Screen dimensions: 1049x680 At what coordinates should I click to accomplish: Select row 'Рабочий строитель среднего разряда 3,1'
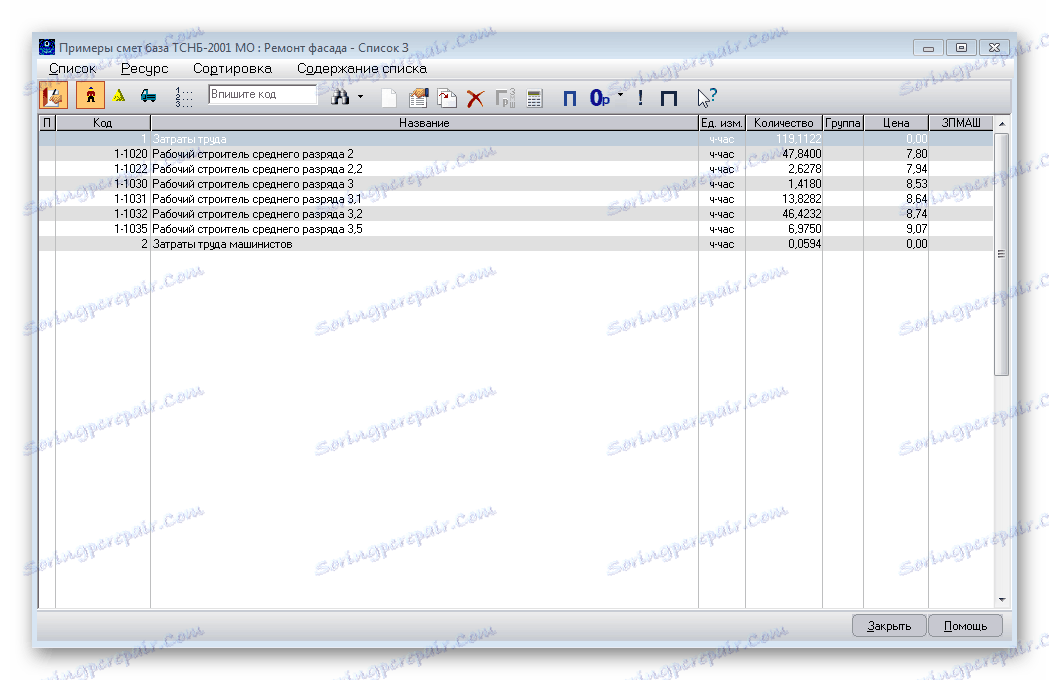coord(516,199)
